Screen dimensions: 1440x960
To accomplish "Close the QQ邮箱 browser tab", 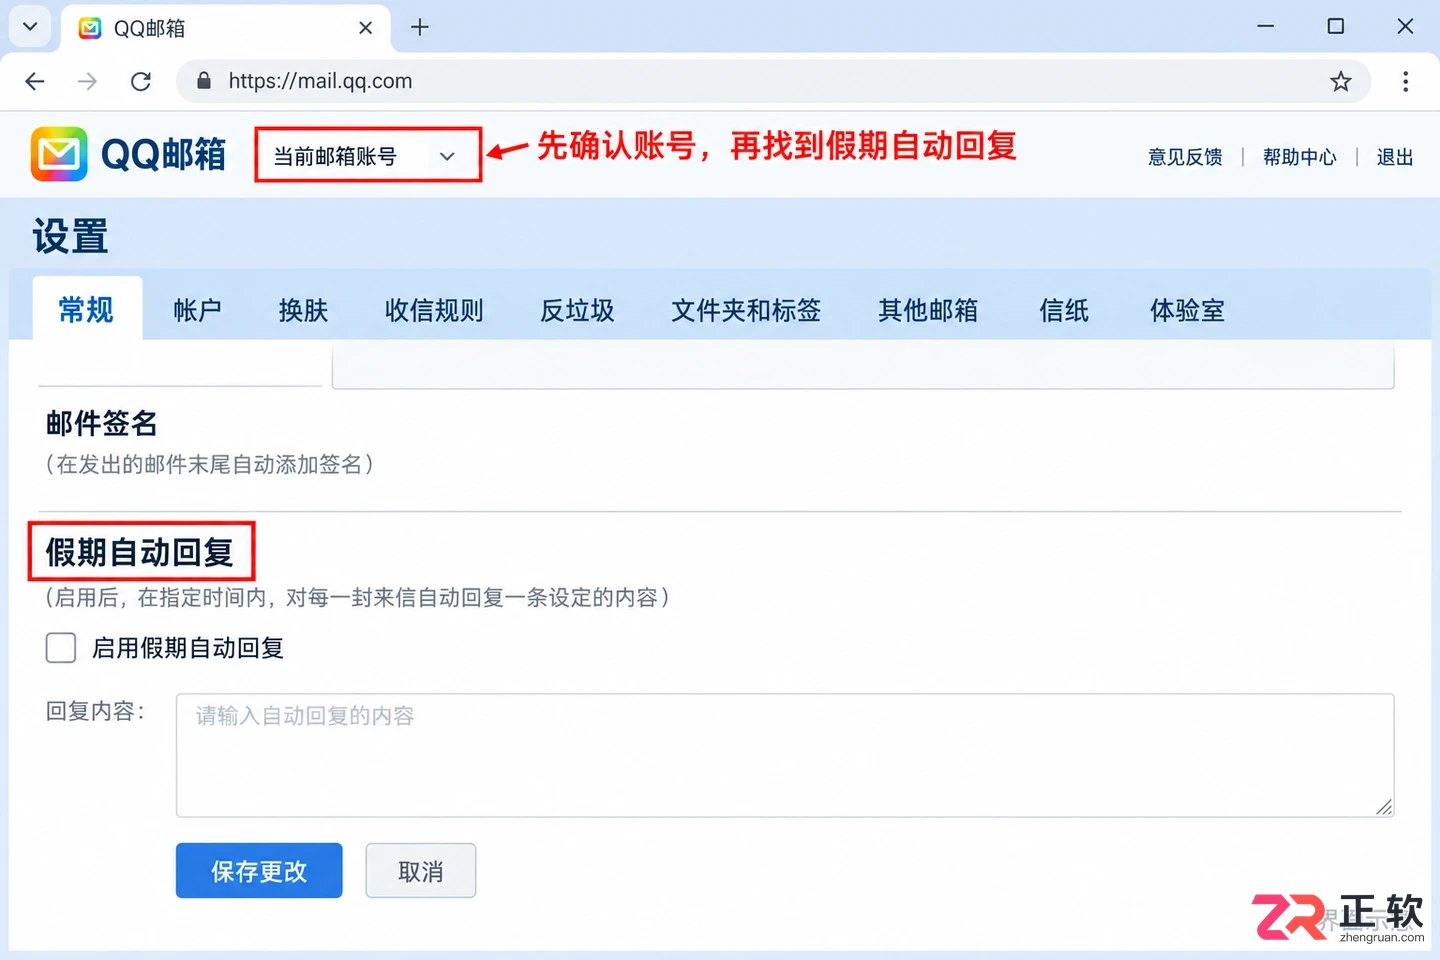I will pos(366,28).
